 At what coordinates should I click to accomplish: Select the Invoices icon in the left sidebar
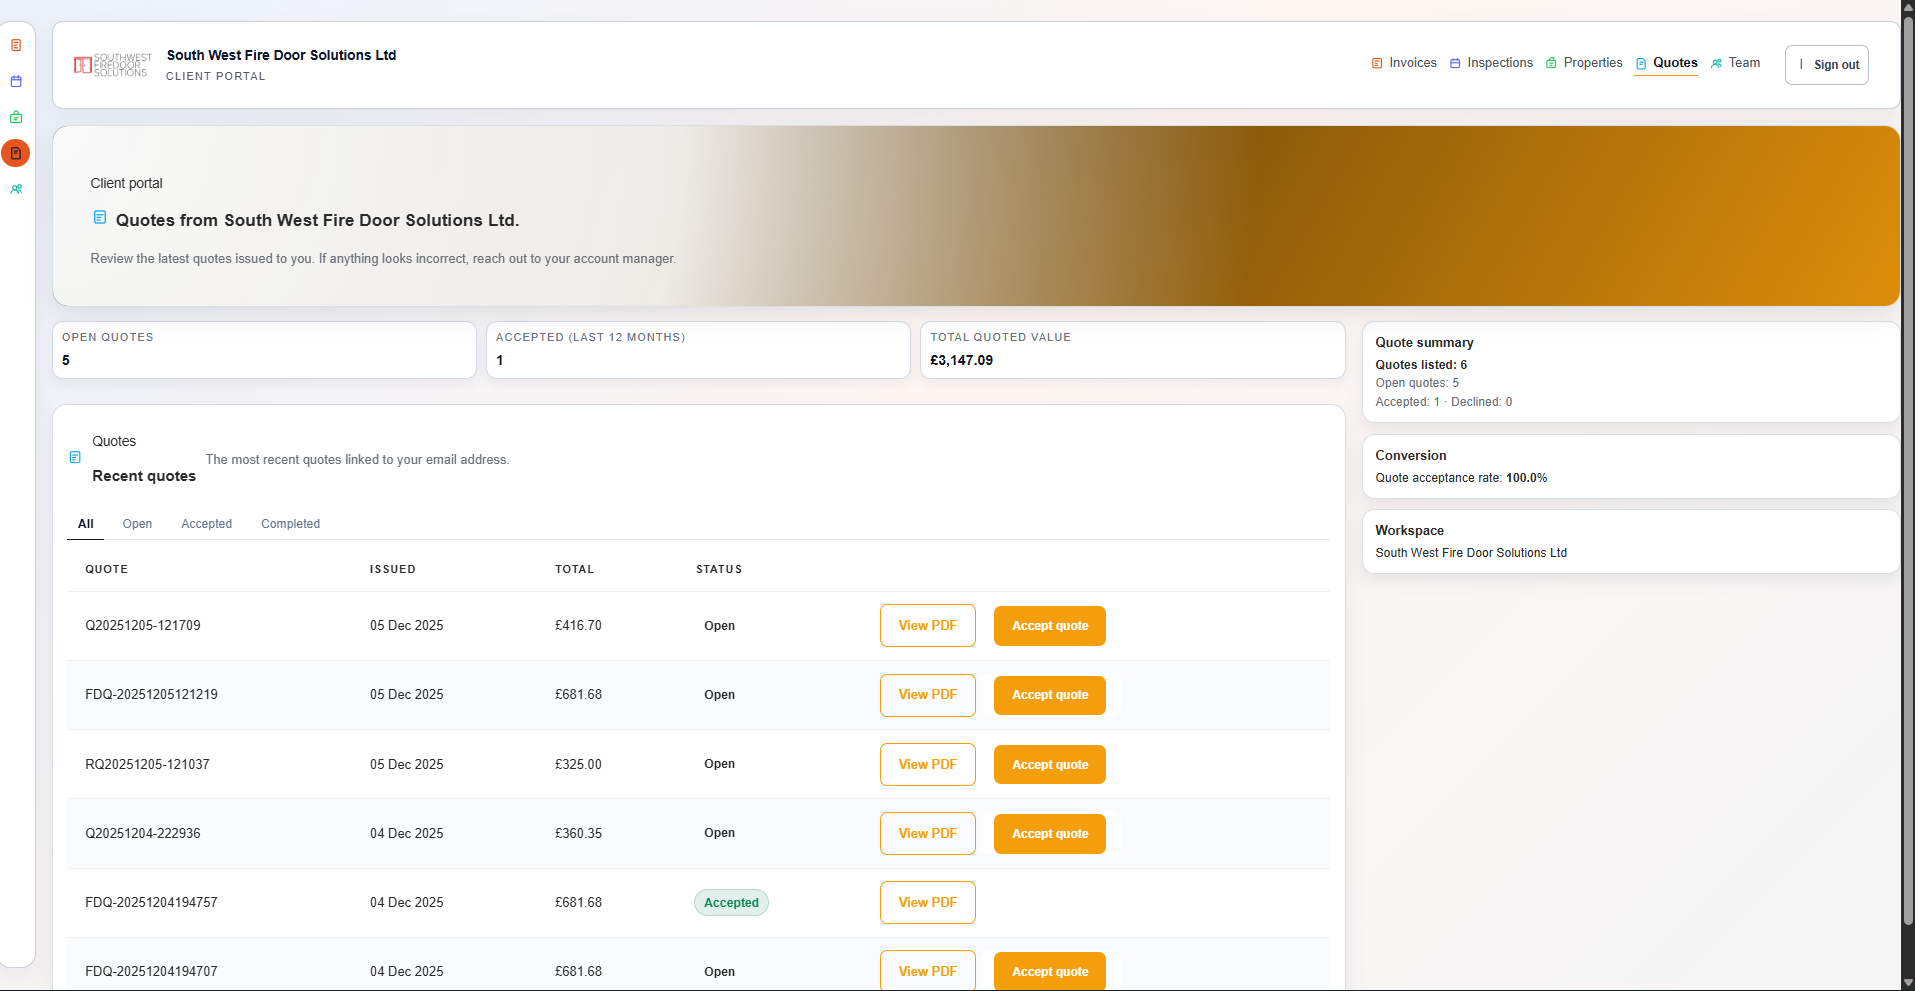[16, 45]
